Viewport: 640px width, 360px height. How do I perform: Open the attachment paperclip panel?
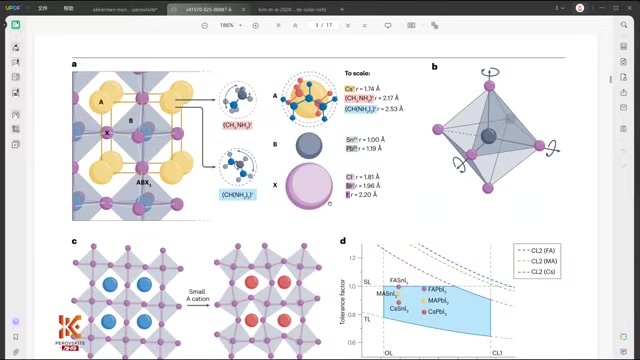(x=16, y=352)
